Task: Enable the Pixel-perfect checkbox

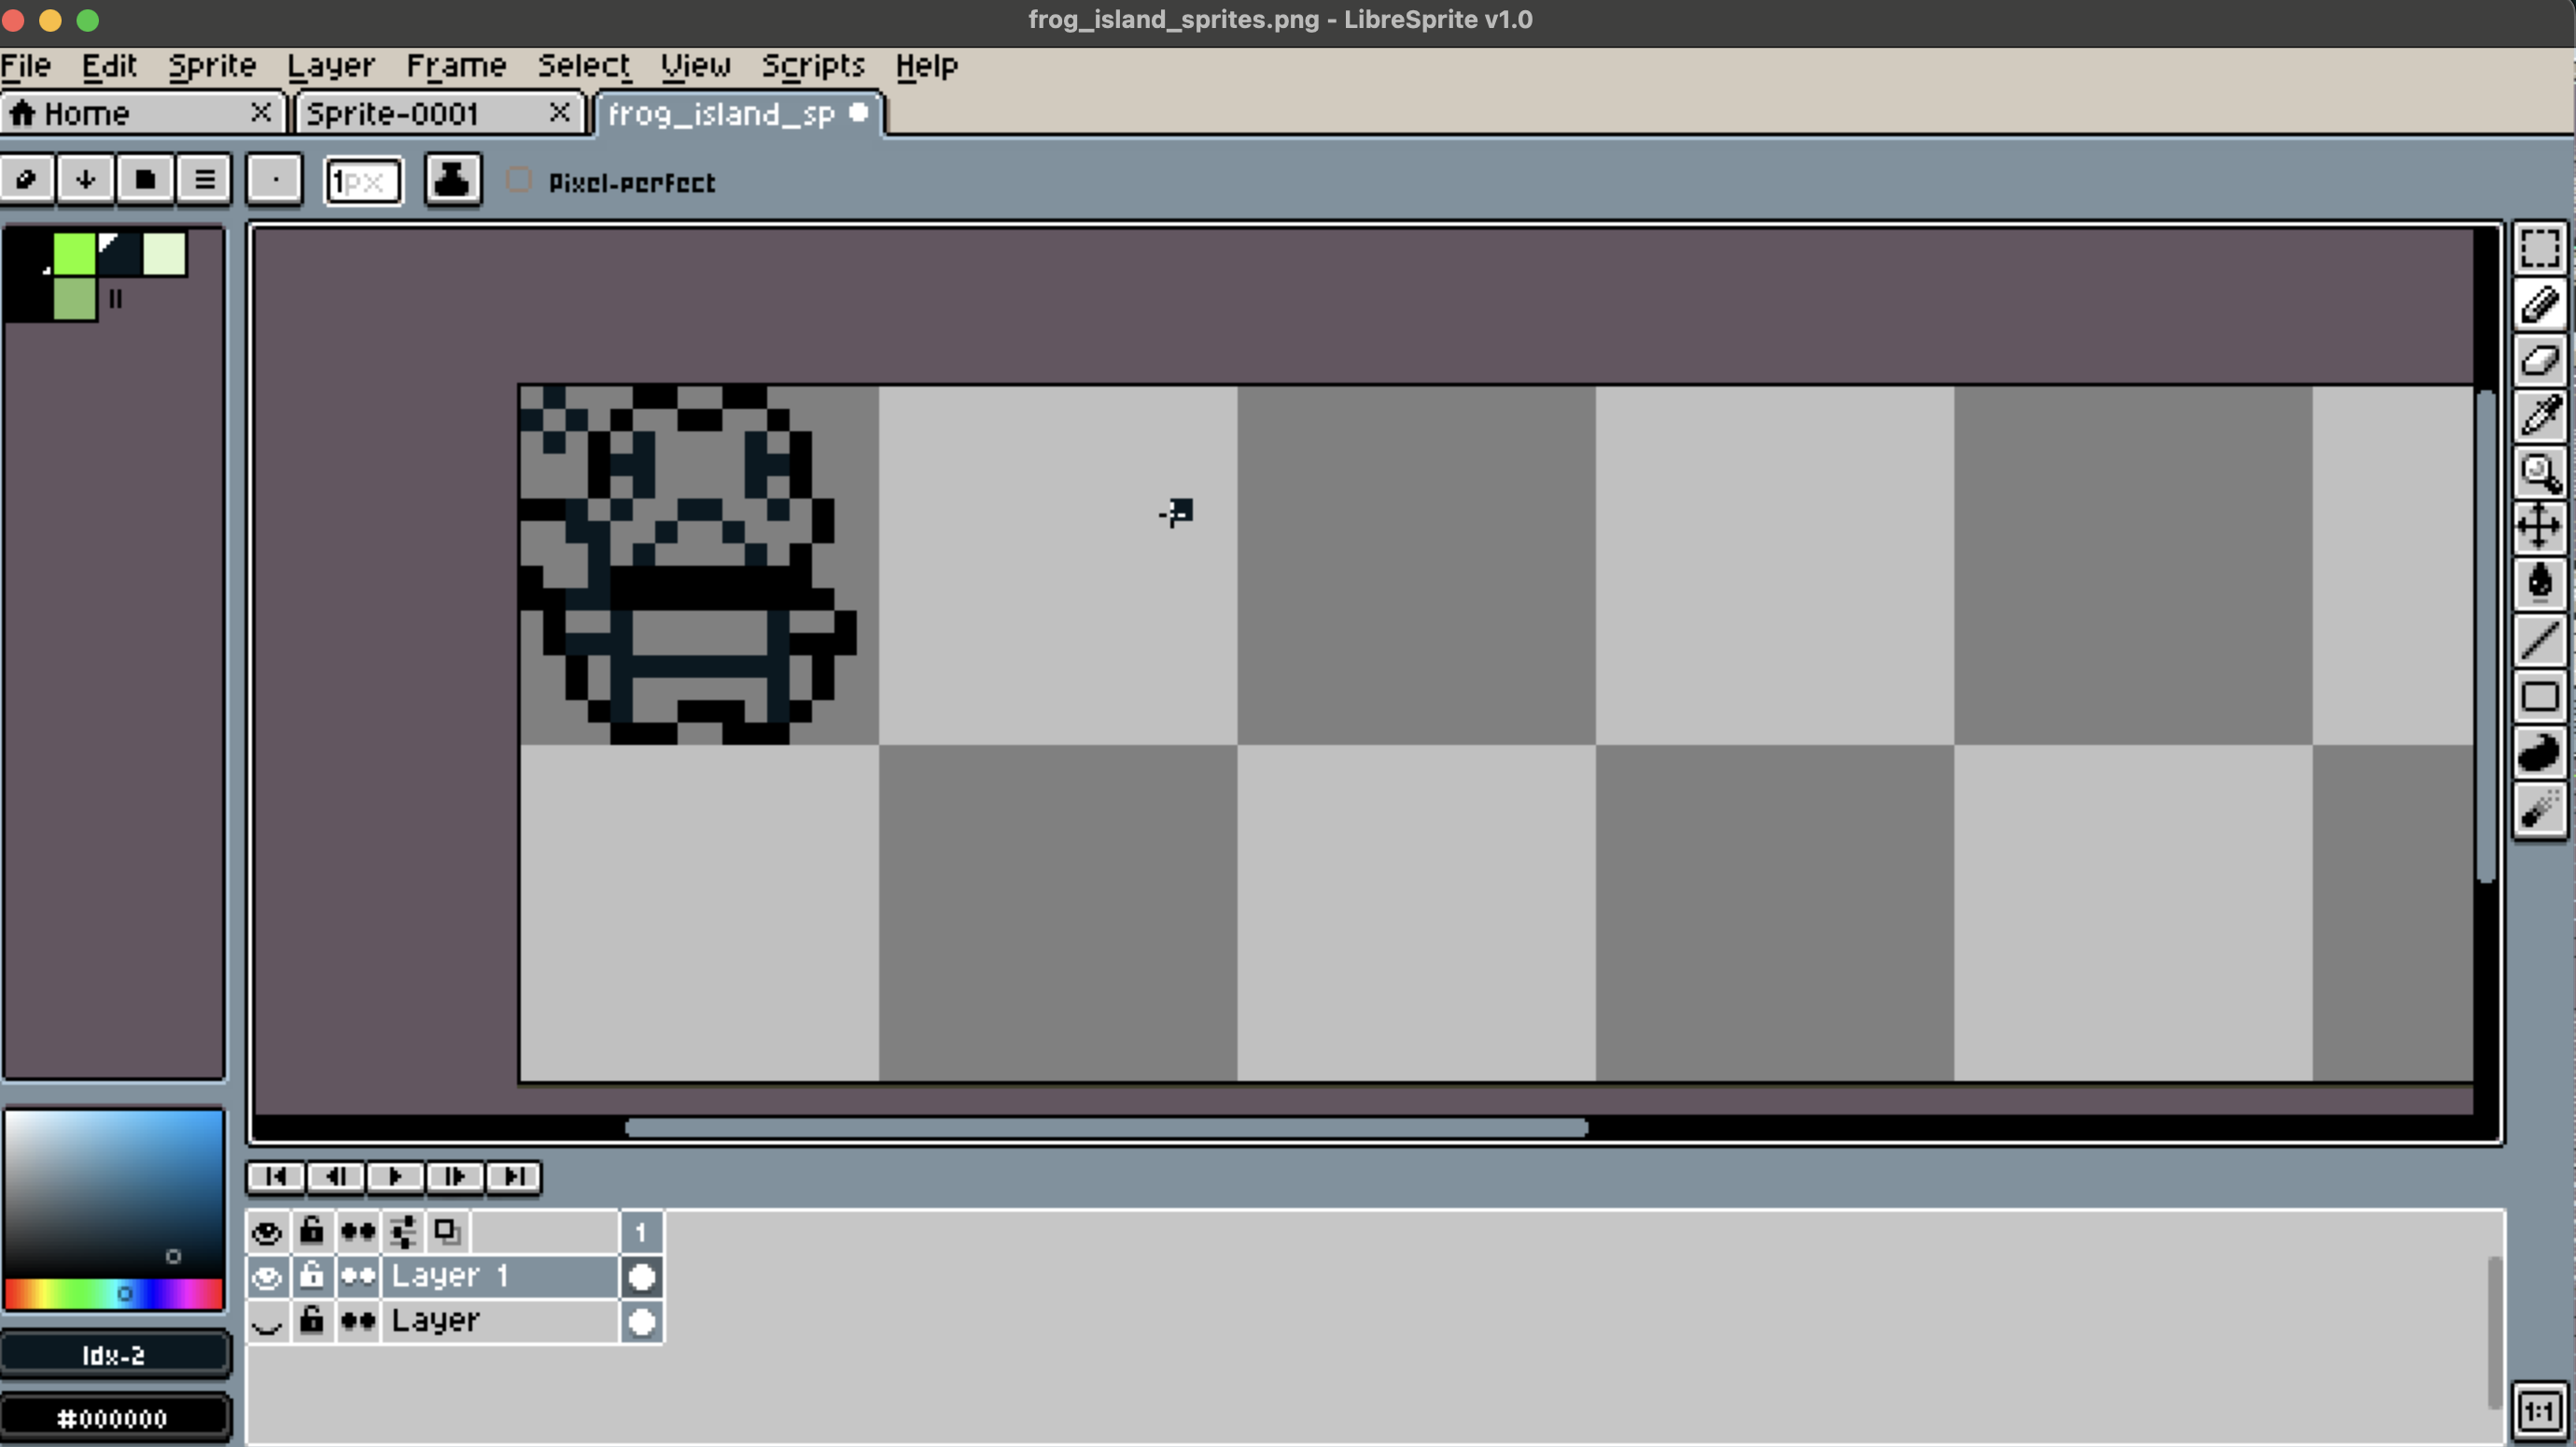Action: [518, 181]
